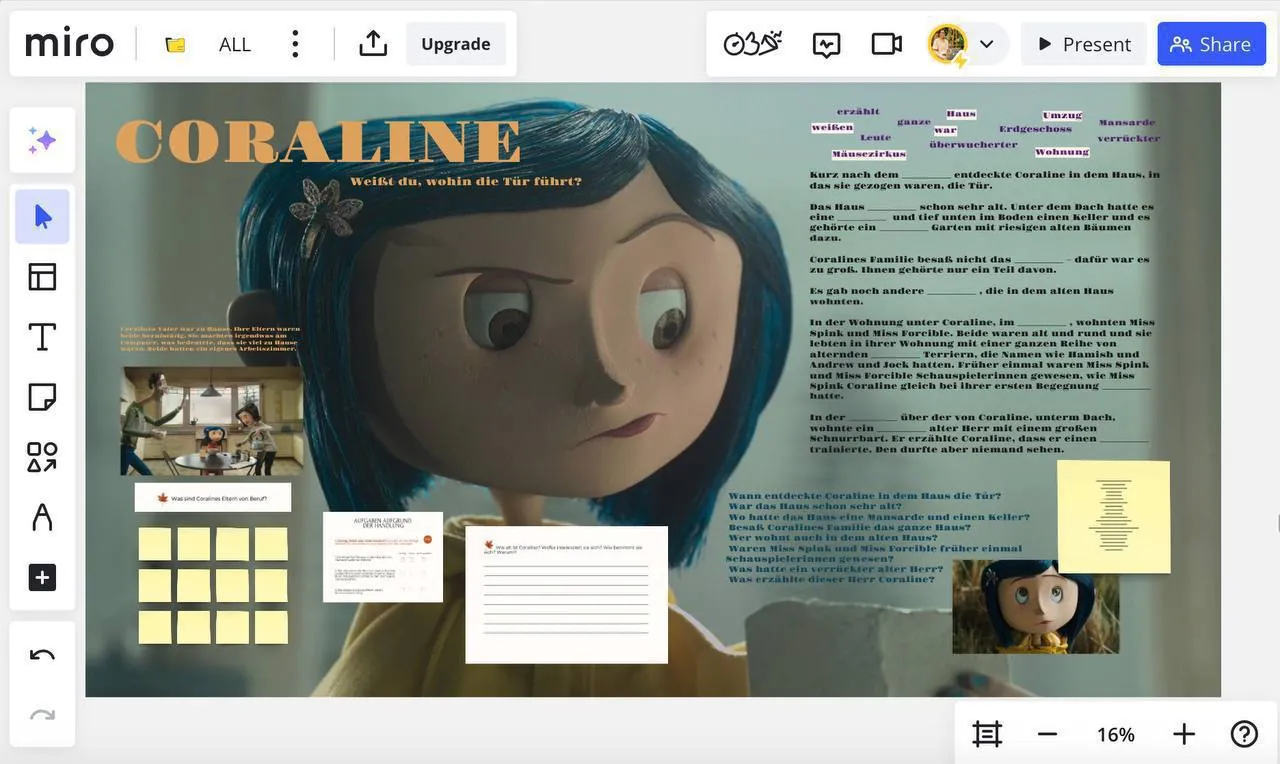Open the Miro AI sparkle tool
Screen dimensions: 1280x764
pyautogui.click(x=42, y=141)
